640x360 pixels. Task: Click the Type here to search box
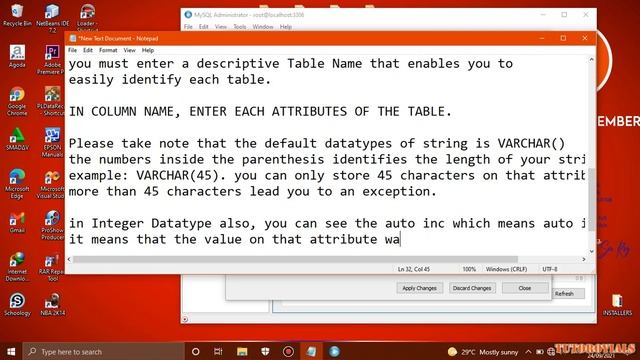pos(104,351)
